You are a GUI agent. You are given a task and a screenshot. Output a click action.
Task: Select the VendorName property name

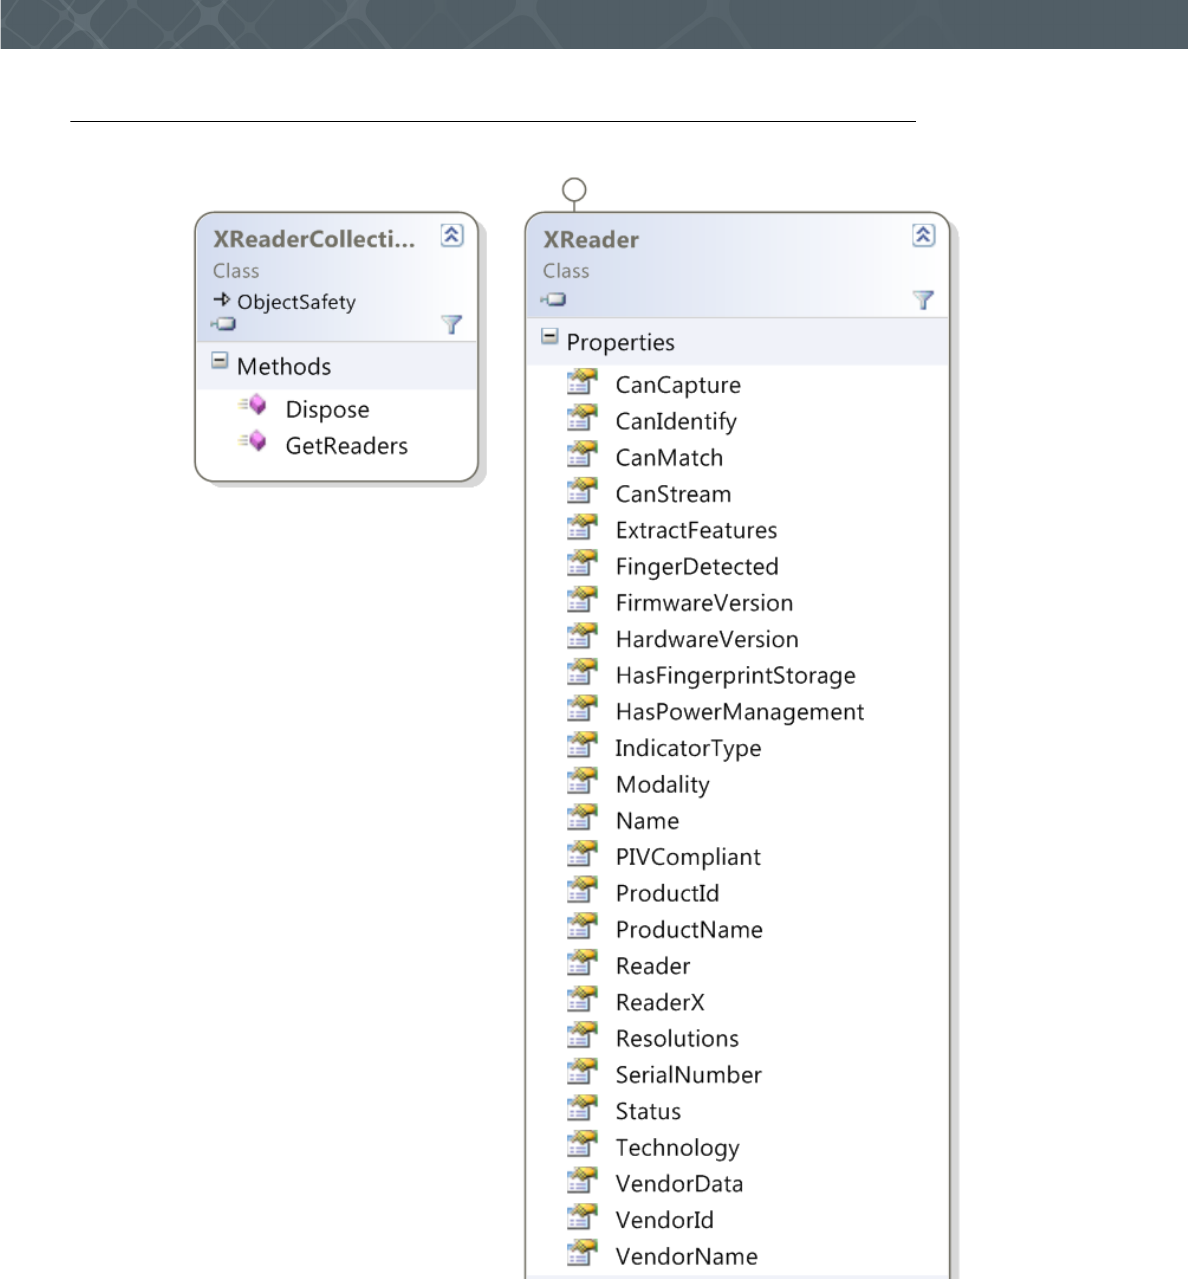(x=686, y=1257)
